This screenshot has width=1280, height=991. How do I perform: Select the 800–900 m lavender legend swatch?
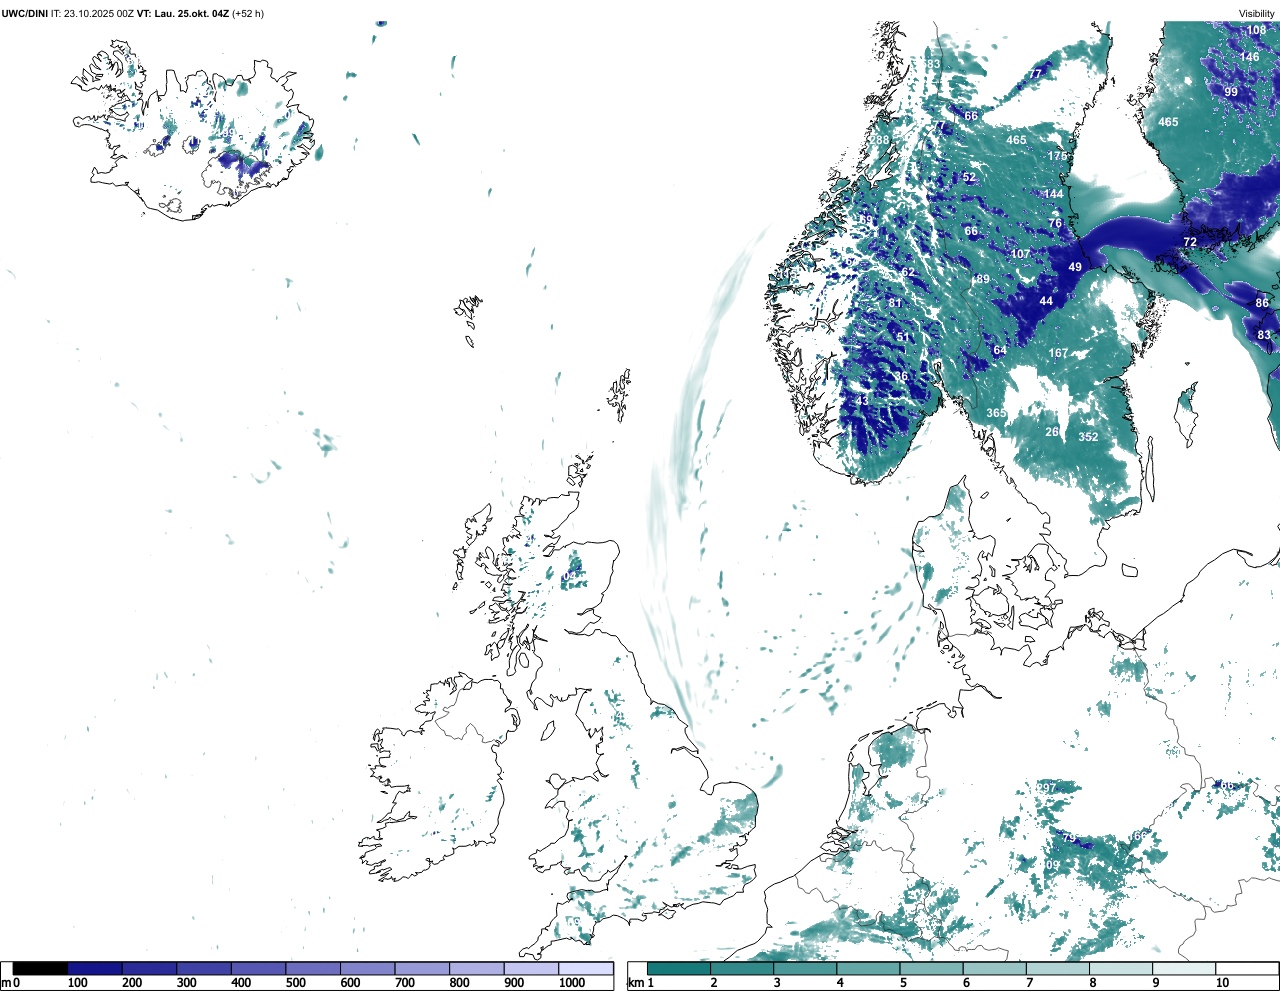tap(476, 968)
